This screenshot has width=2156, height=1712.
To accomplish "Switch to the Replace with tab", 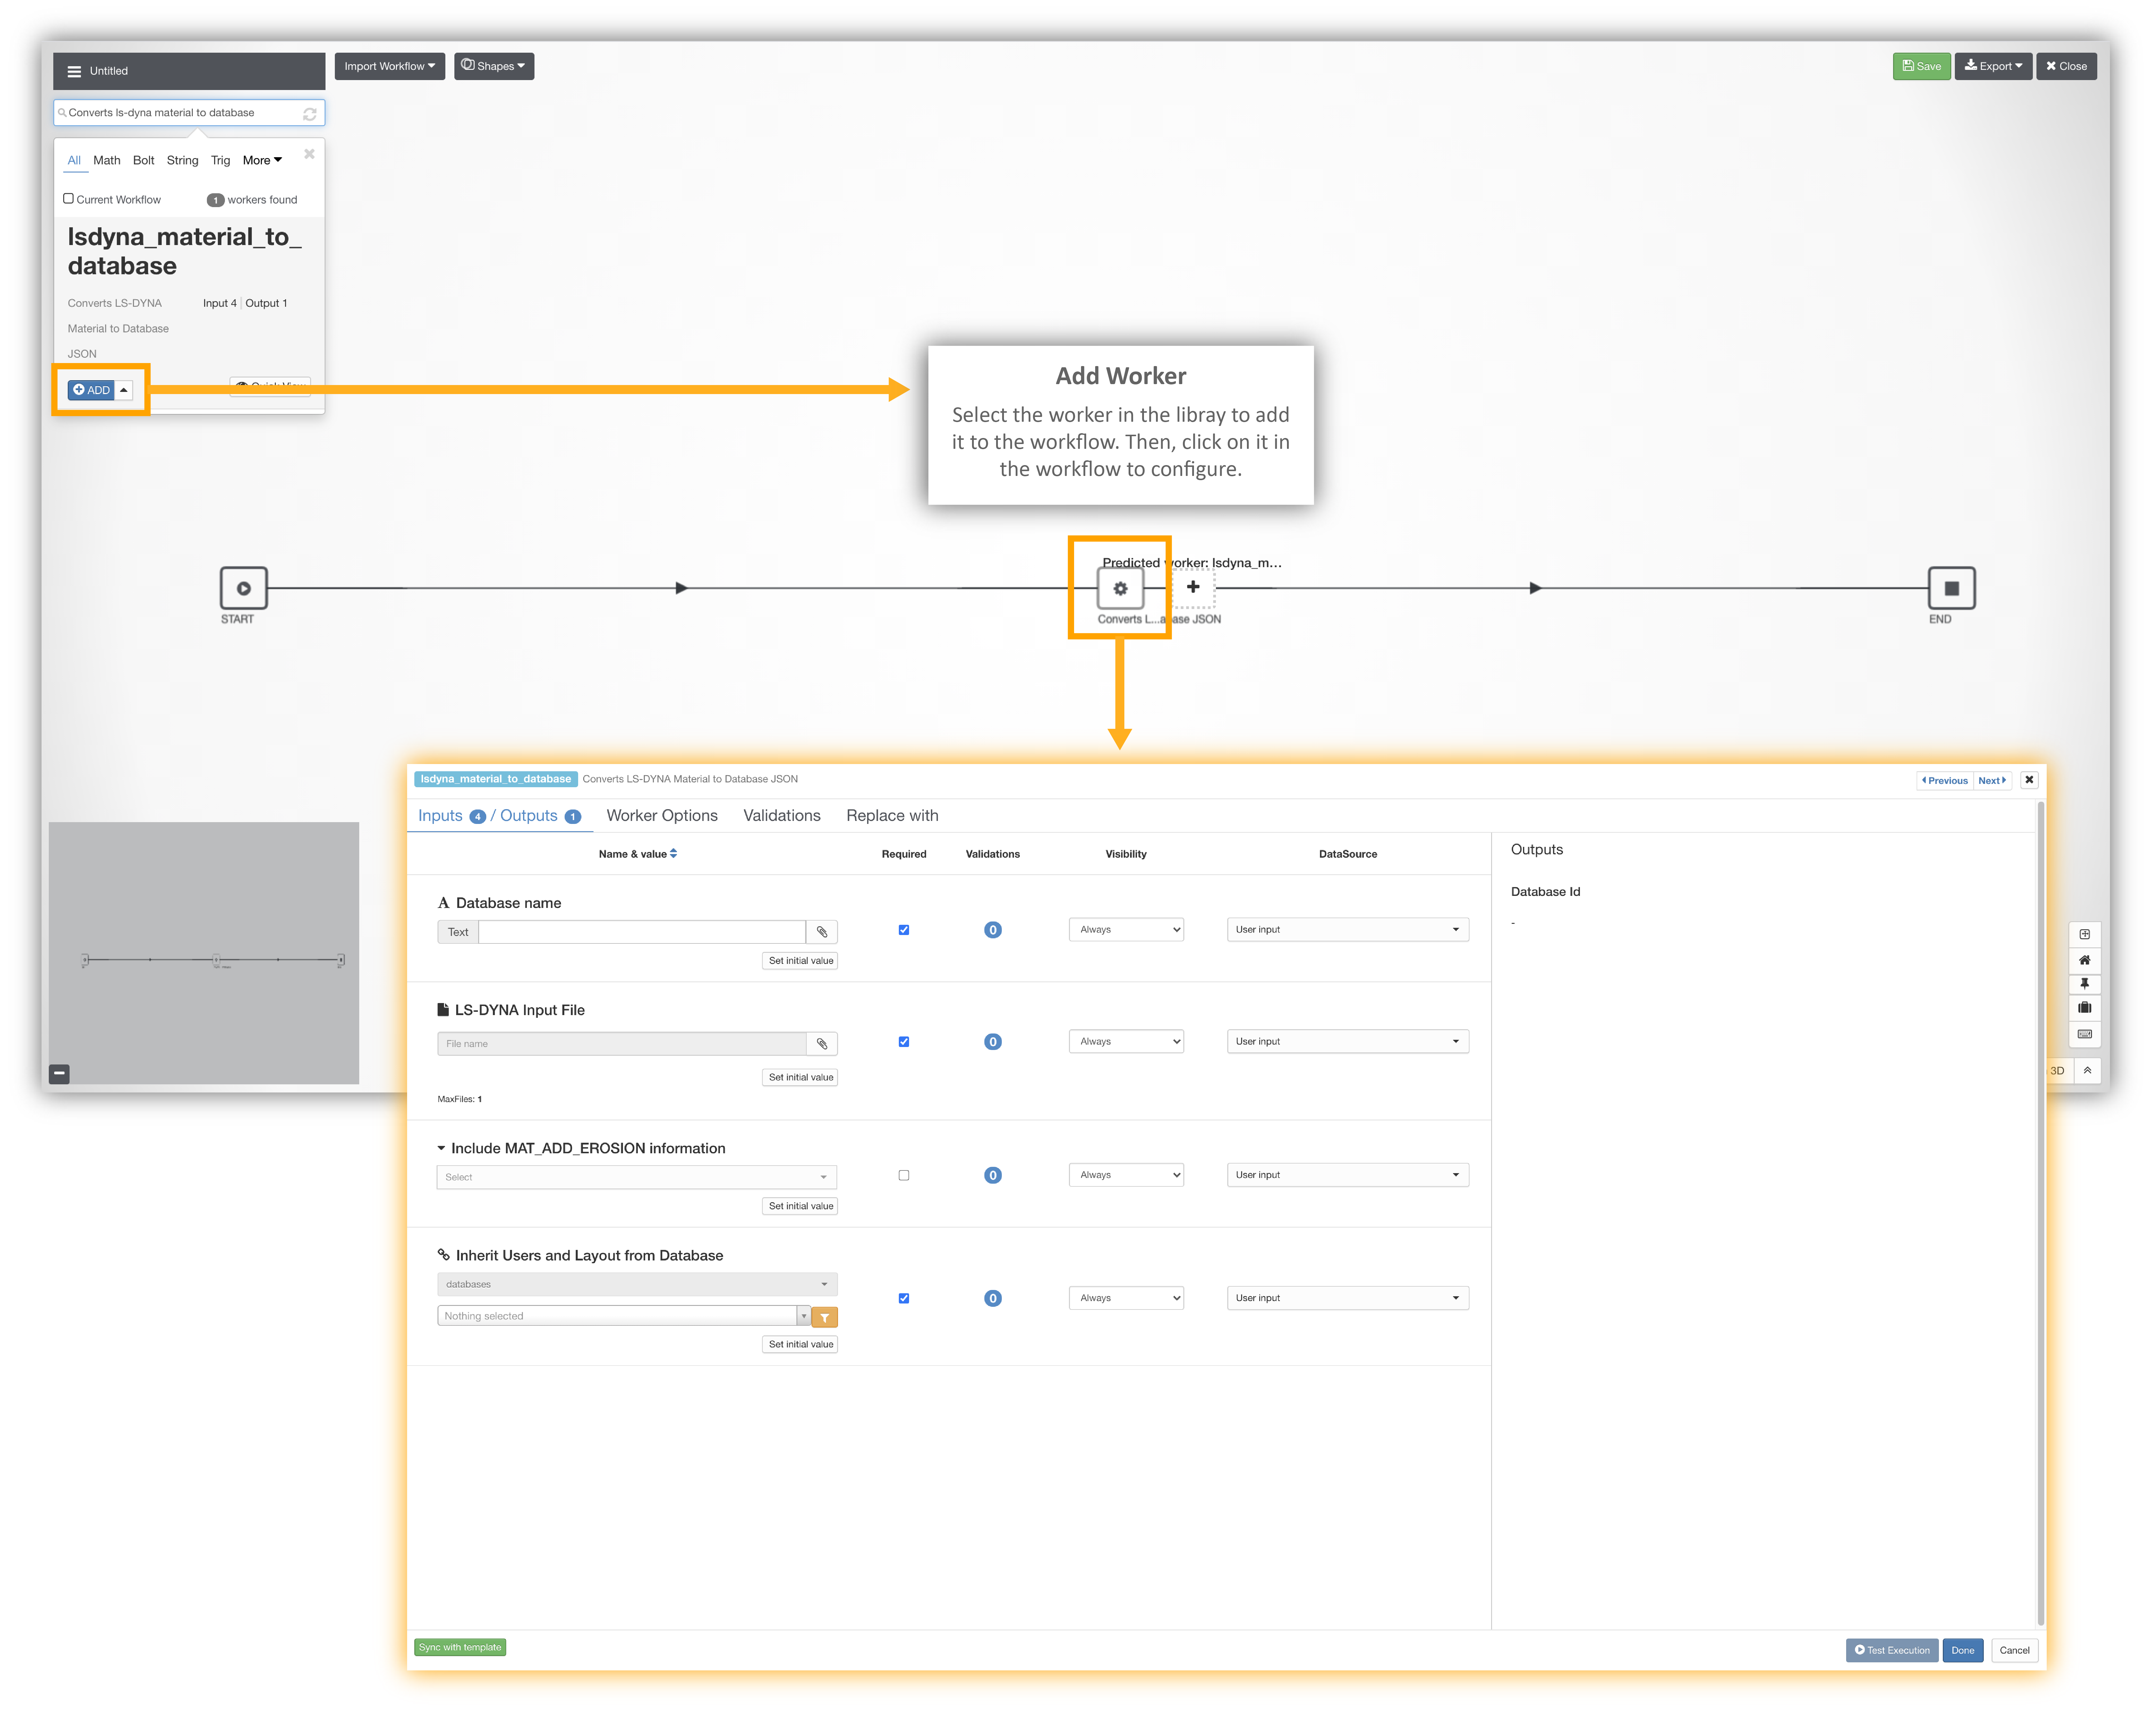I will [892, 816].
